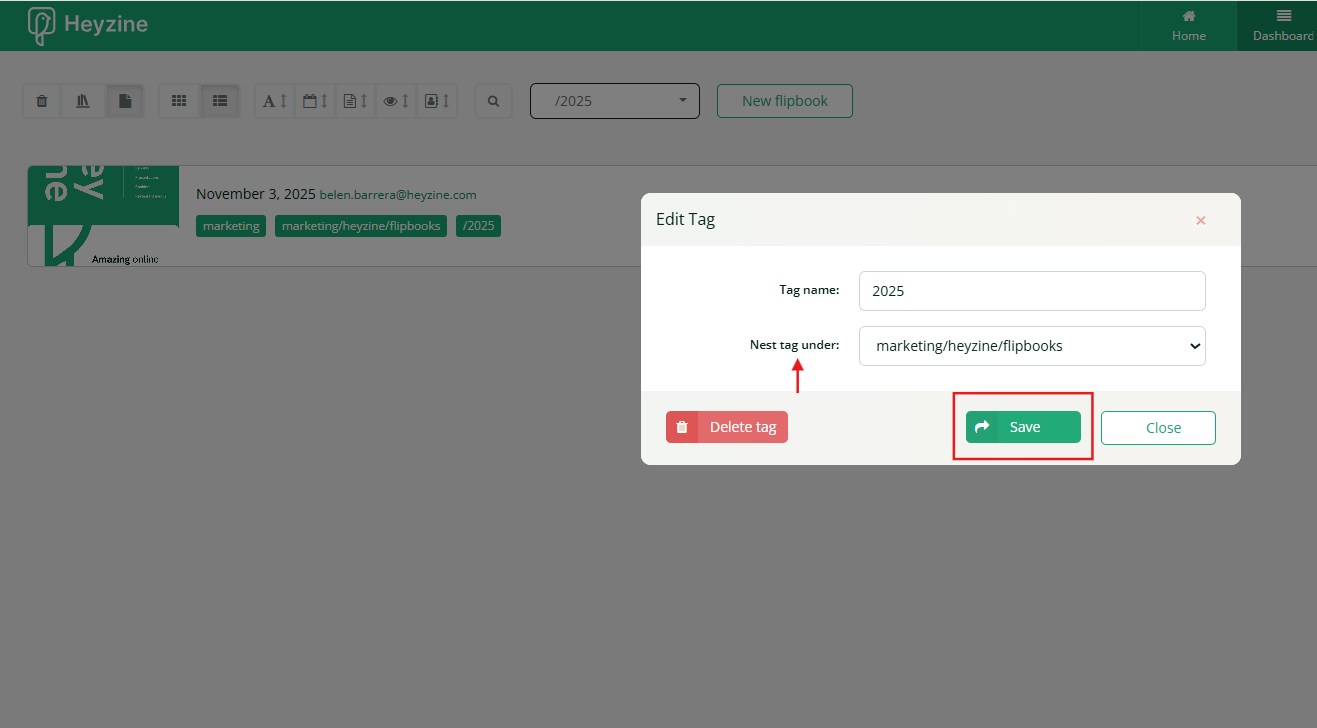Sort flipbooks by date
The height and width of the screenshot is (728, 1317).
click(x=315, y=101)
